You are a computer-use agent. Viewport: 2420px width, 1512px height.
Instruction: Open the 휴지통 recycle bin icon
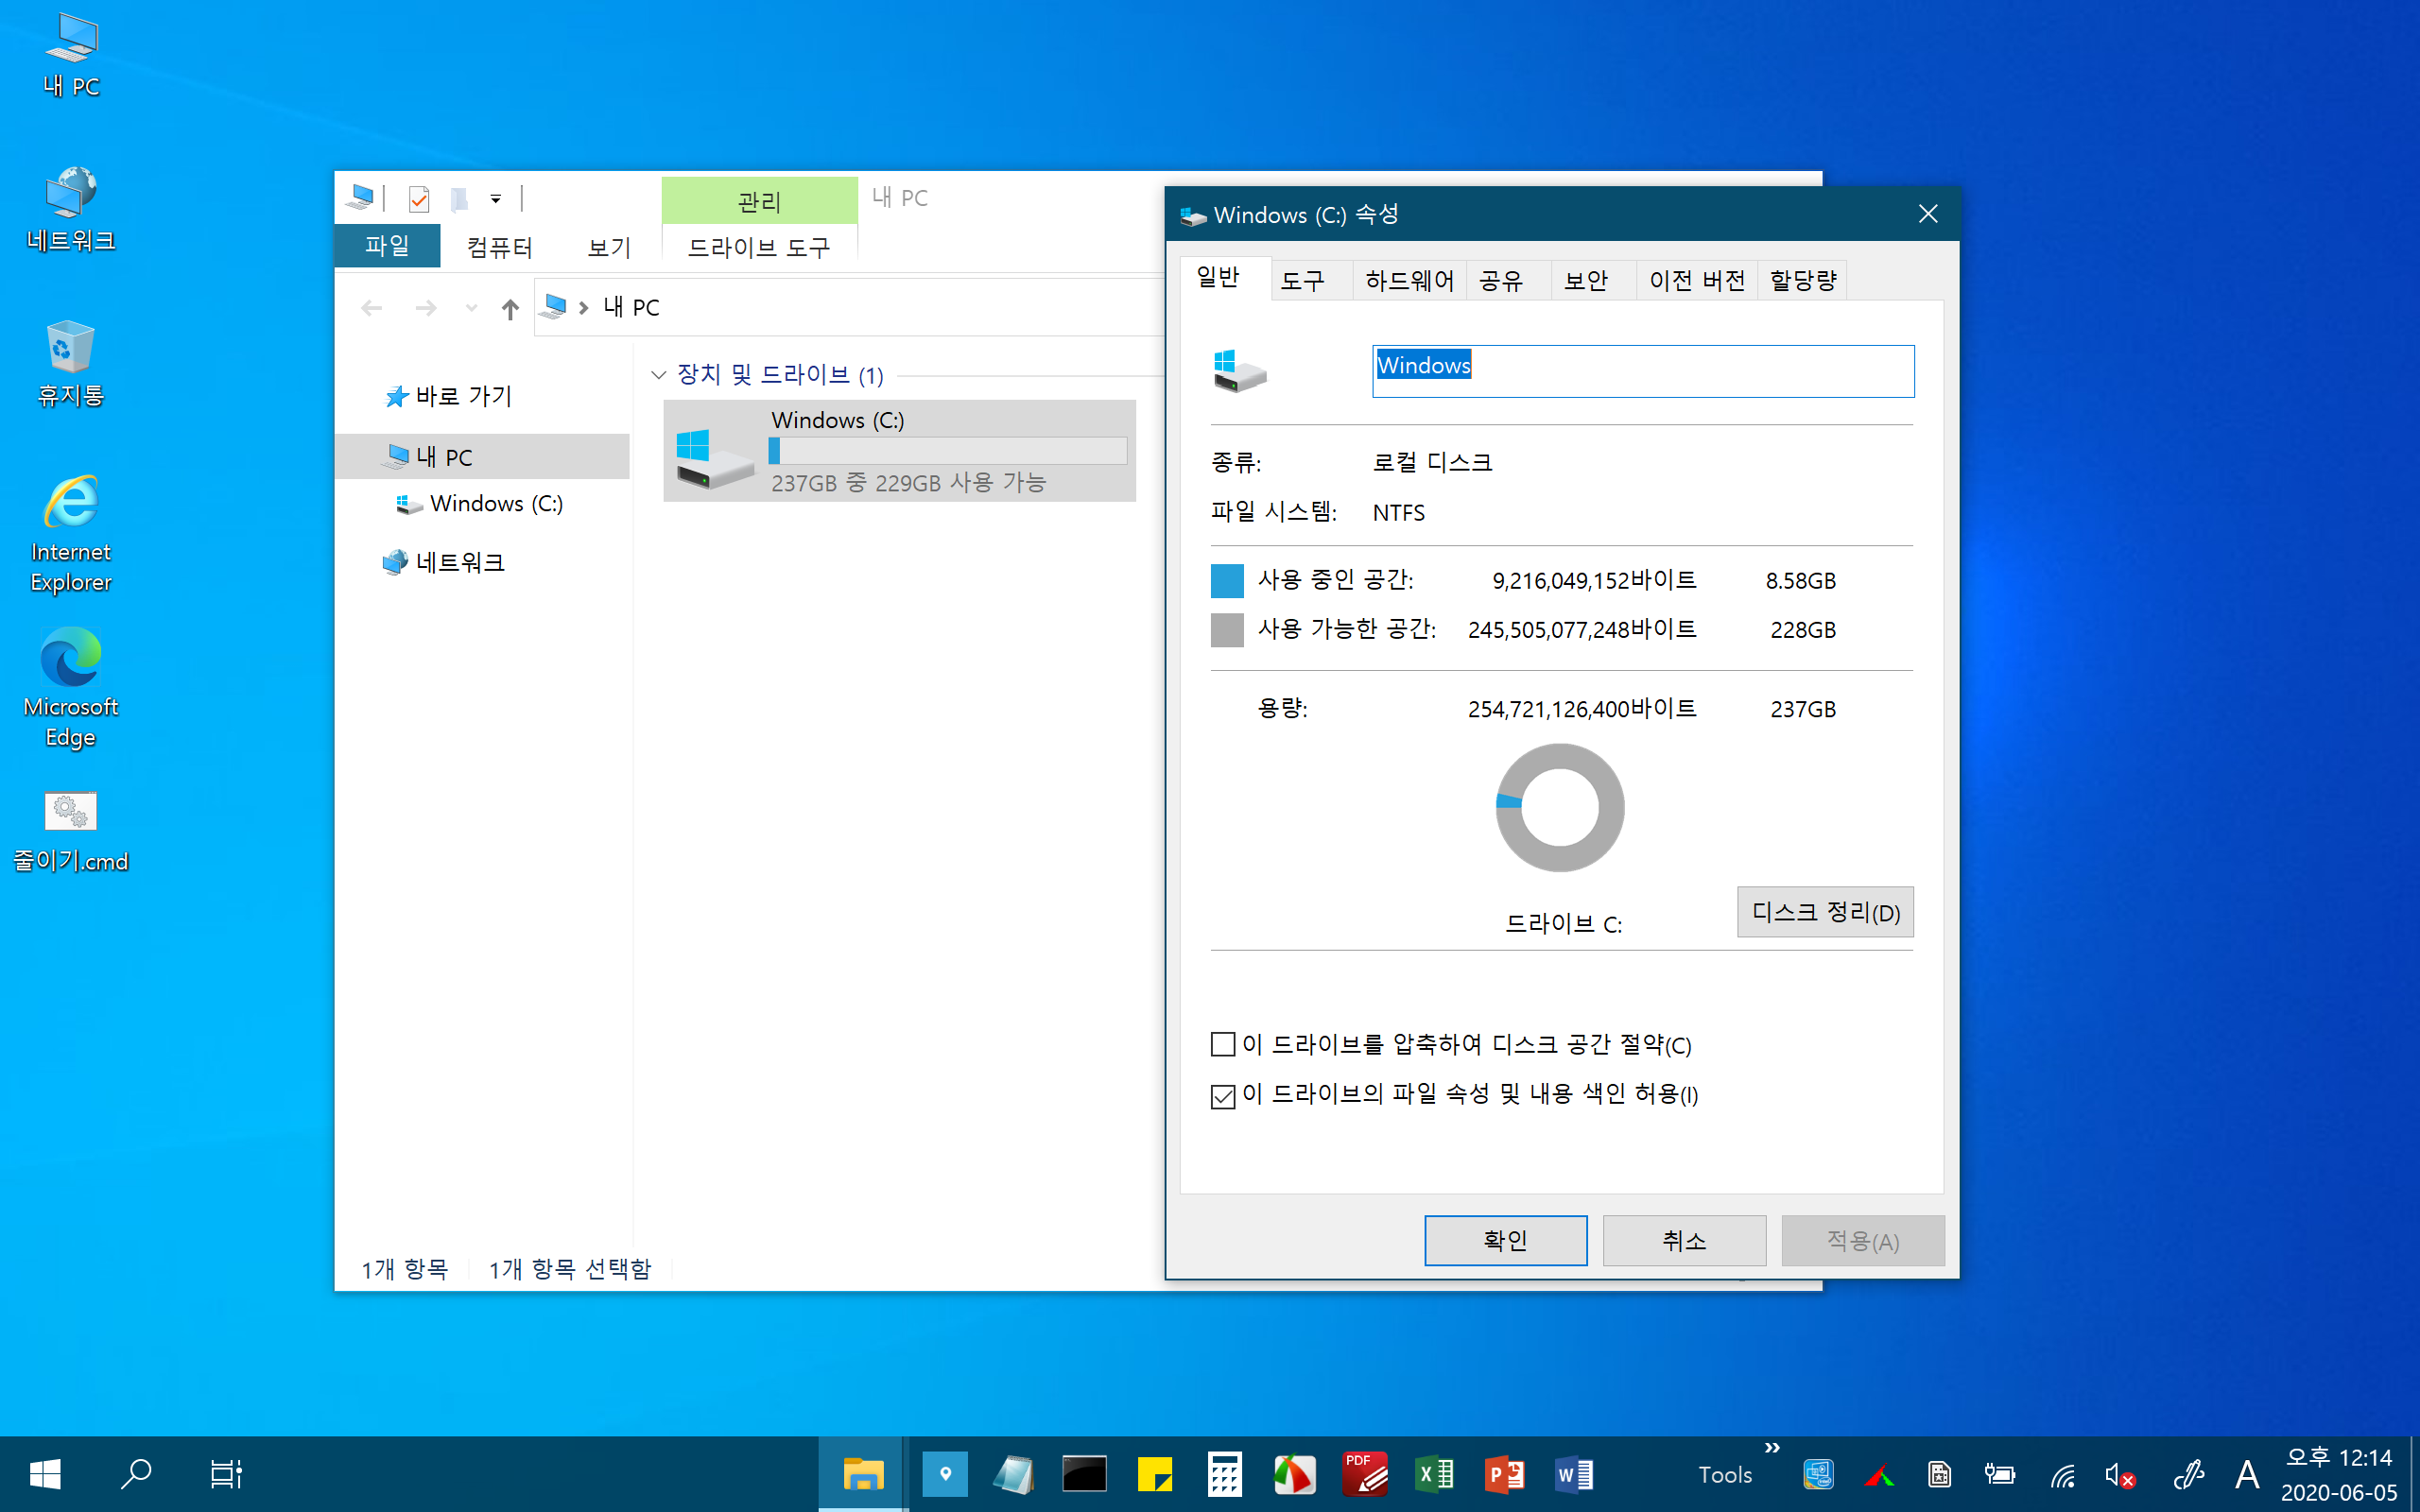[71, 364]
